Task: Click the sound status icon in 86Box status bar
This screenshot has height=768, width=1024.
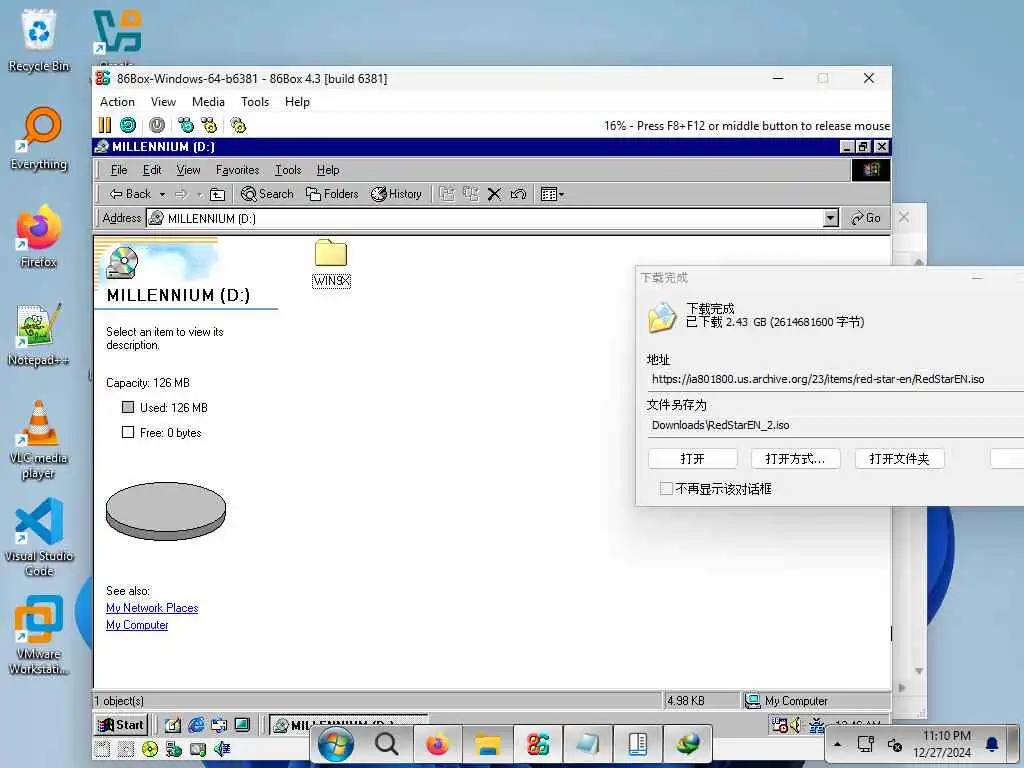Action: (221, 749)
